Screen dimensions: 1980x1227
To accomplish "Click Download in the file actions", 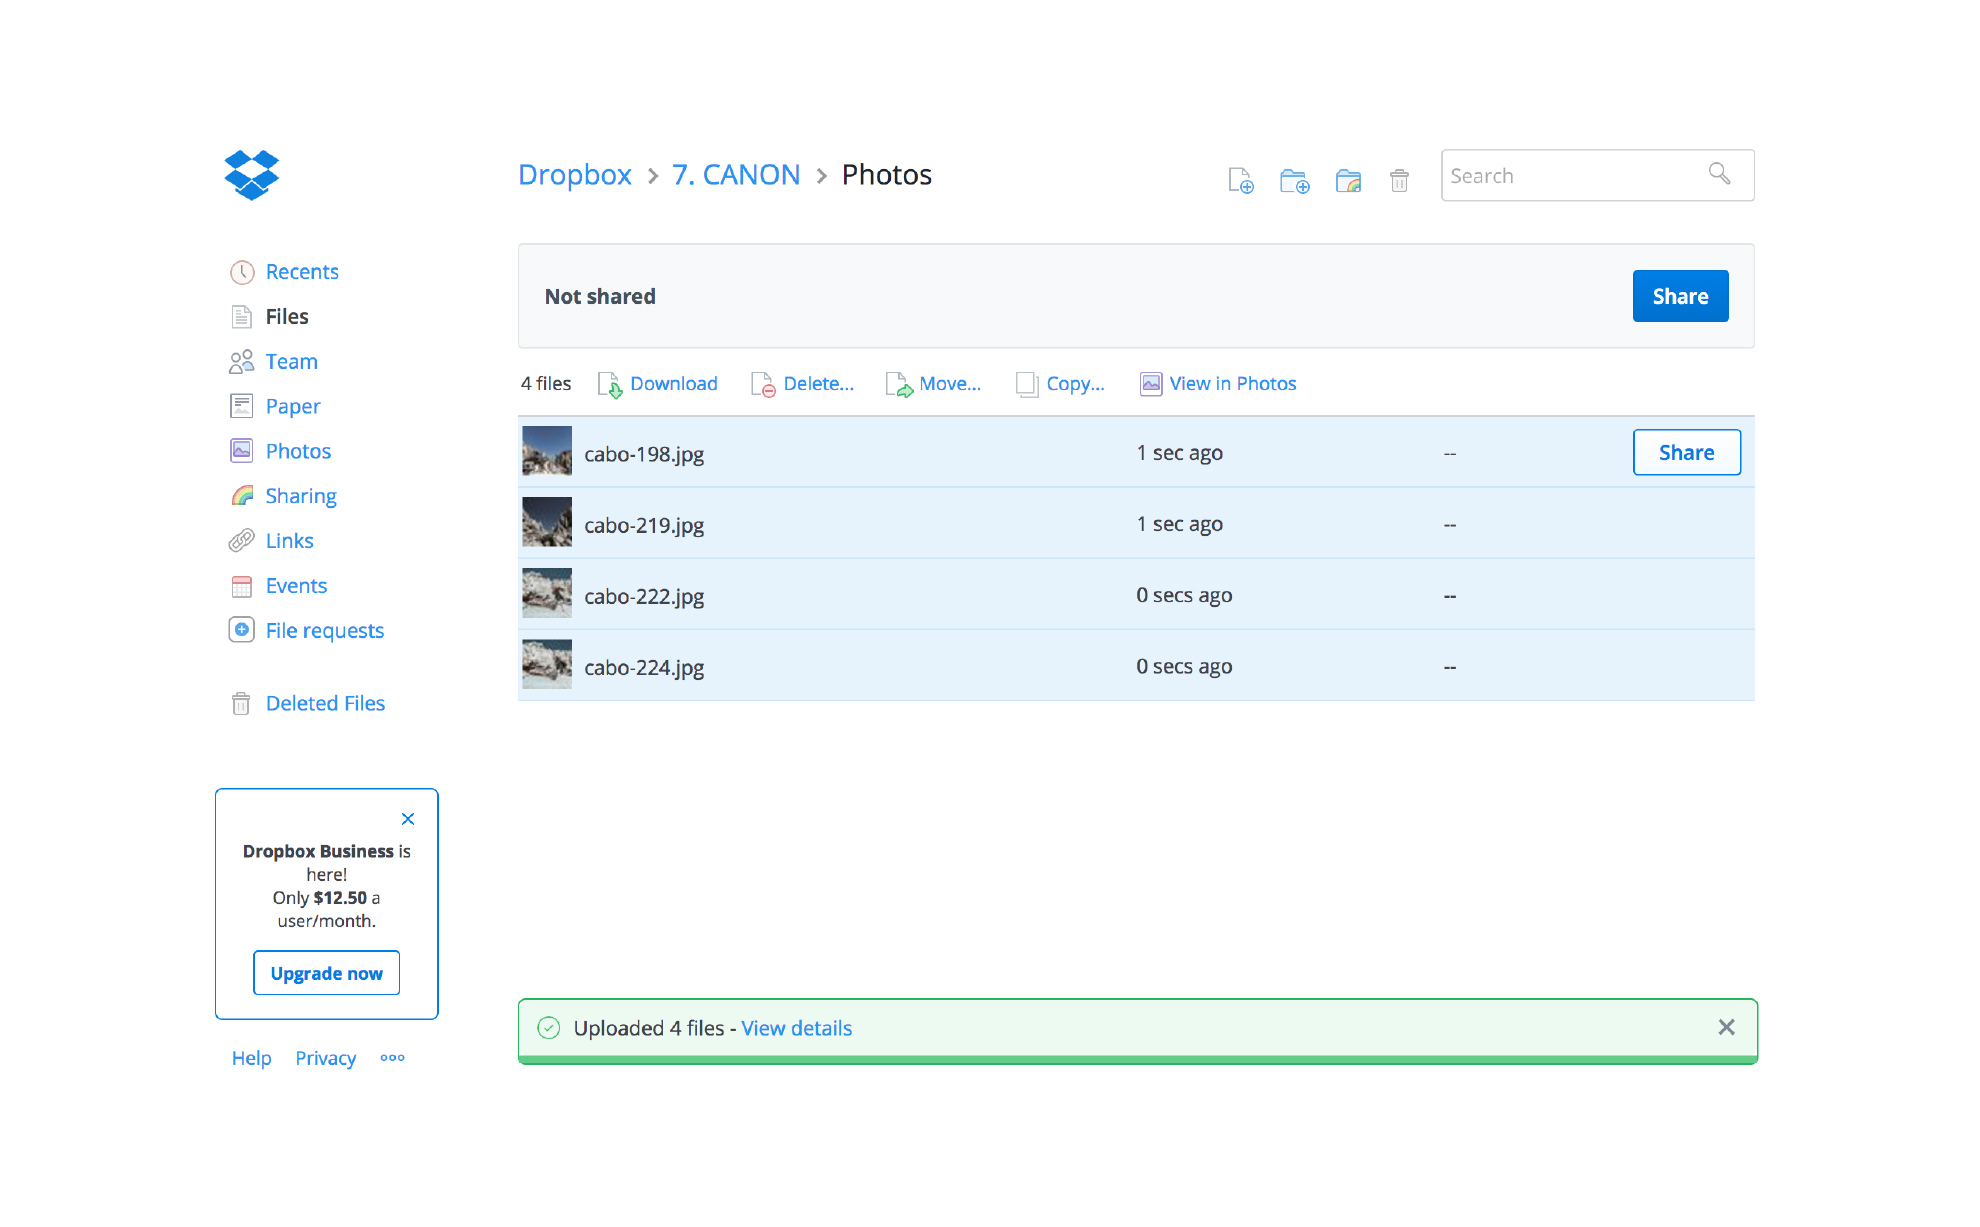I will click(672, 384).
